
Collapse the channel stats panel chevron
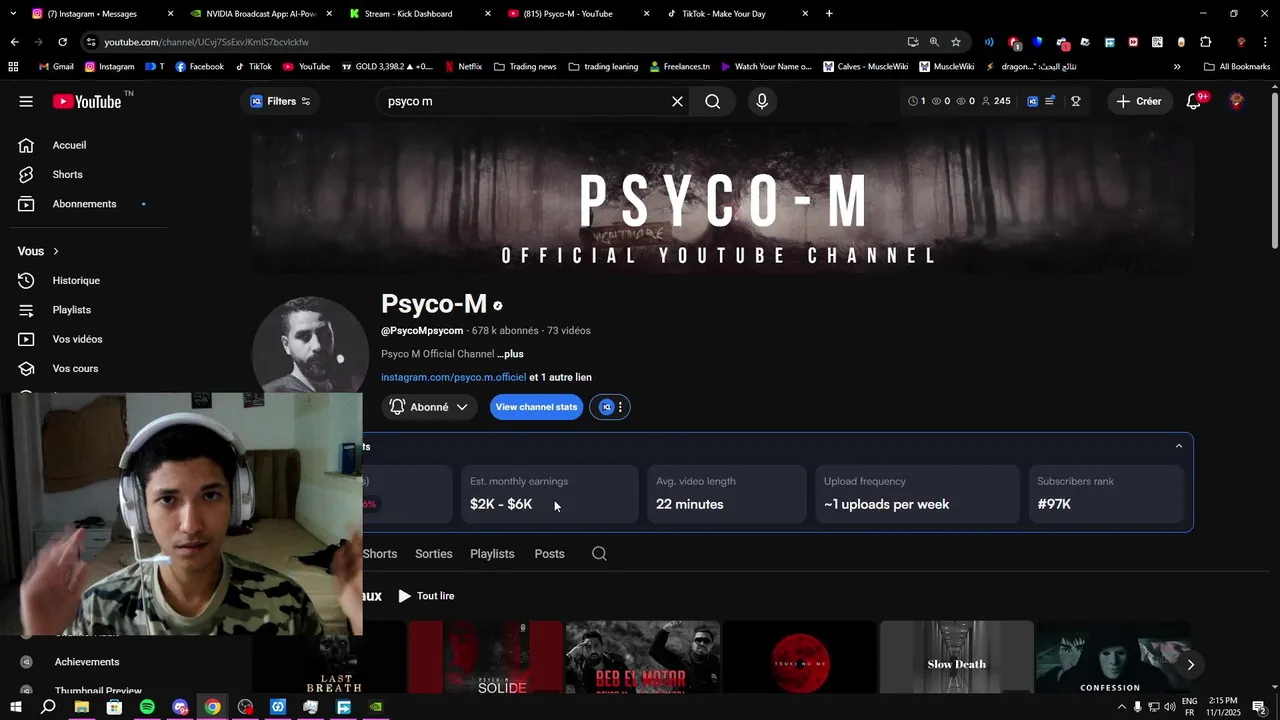pyautogui.click(x=1179, y=446)
